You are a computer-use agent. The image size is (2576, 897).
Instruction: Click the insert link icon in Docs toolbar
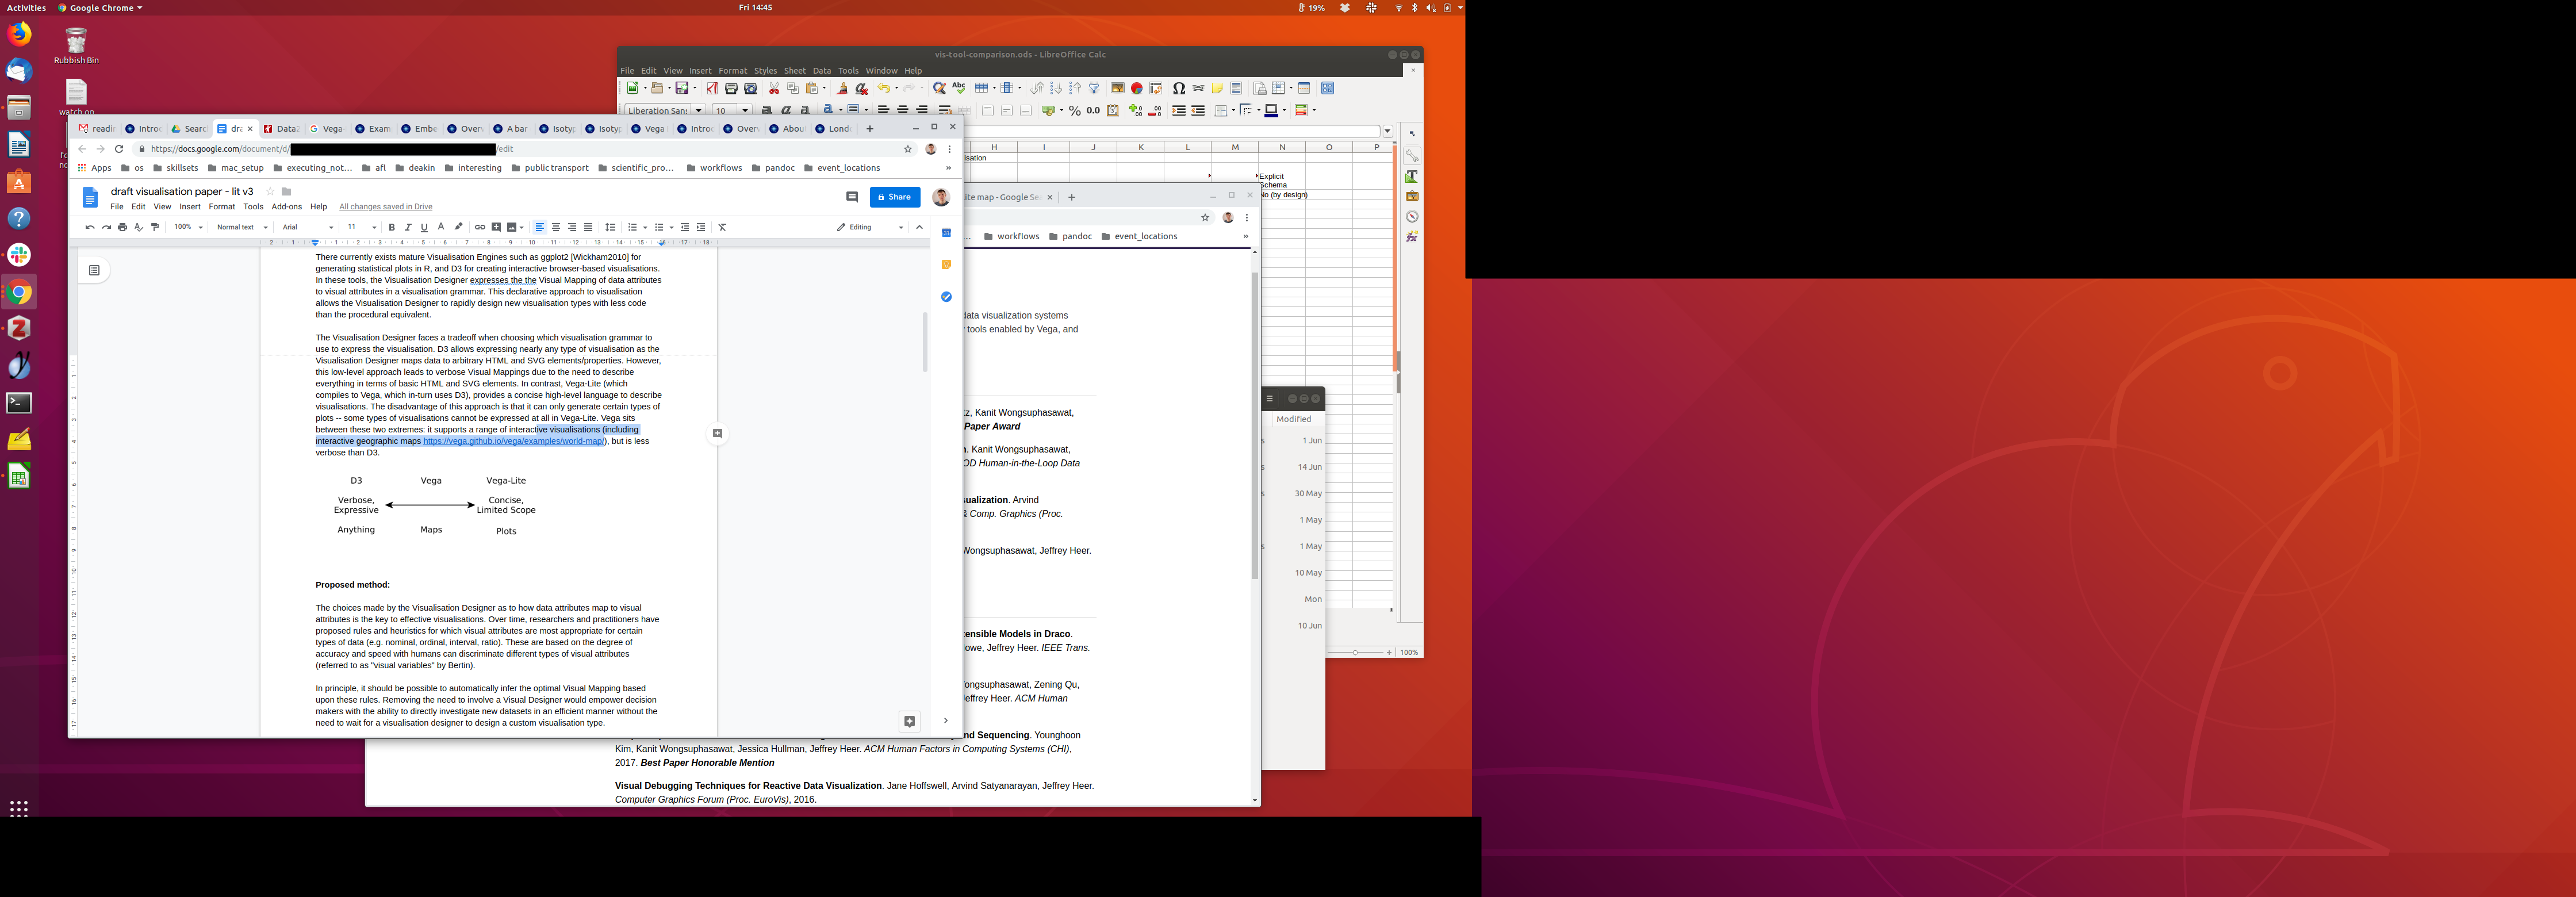(480, 227)
